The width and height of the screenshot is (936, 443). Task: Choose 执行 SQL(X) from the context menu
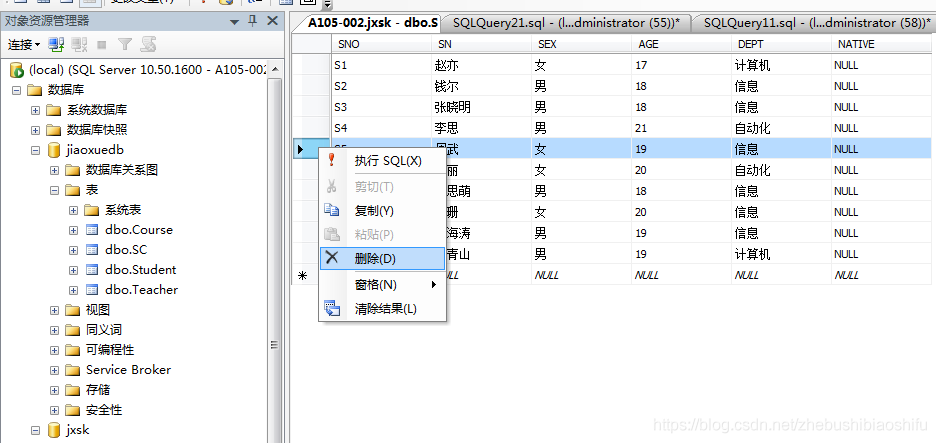383,161
